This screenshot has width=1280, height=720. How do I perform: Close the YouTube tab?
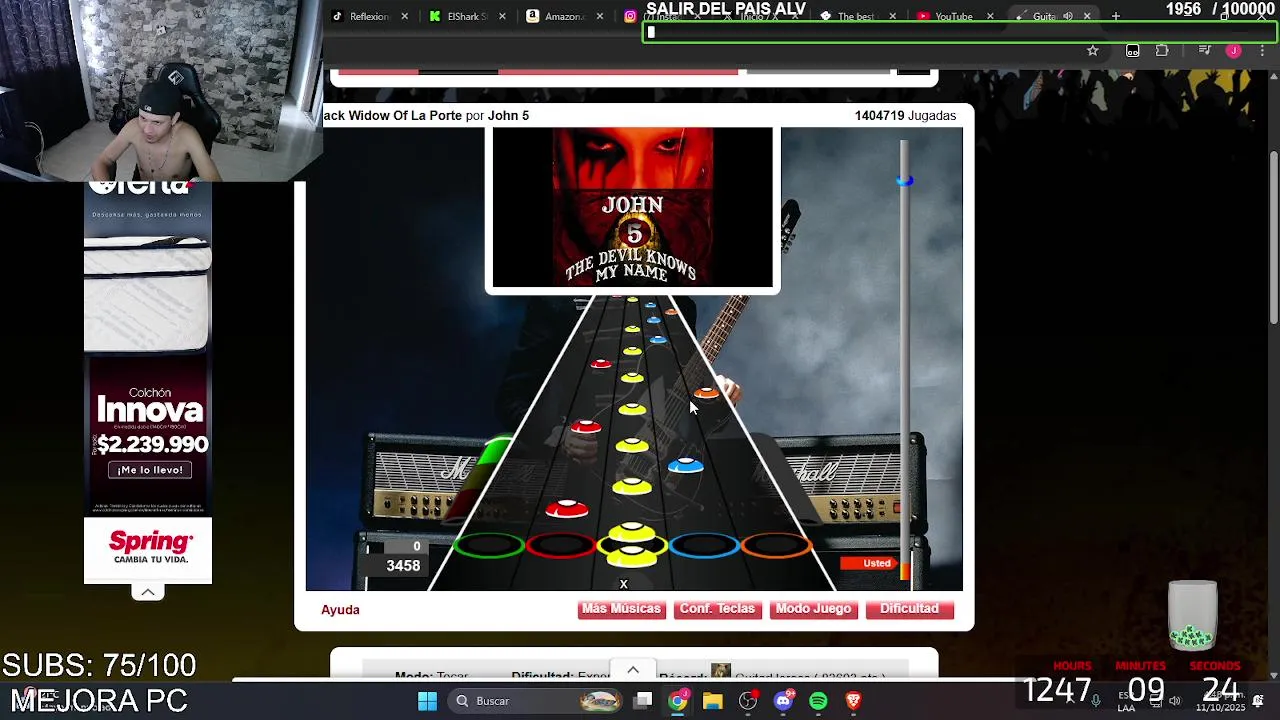[990, 16]
